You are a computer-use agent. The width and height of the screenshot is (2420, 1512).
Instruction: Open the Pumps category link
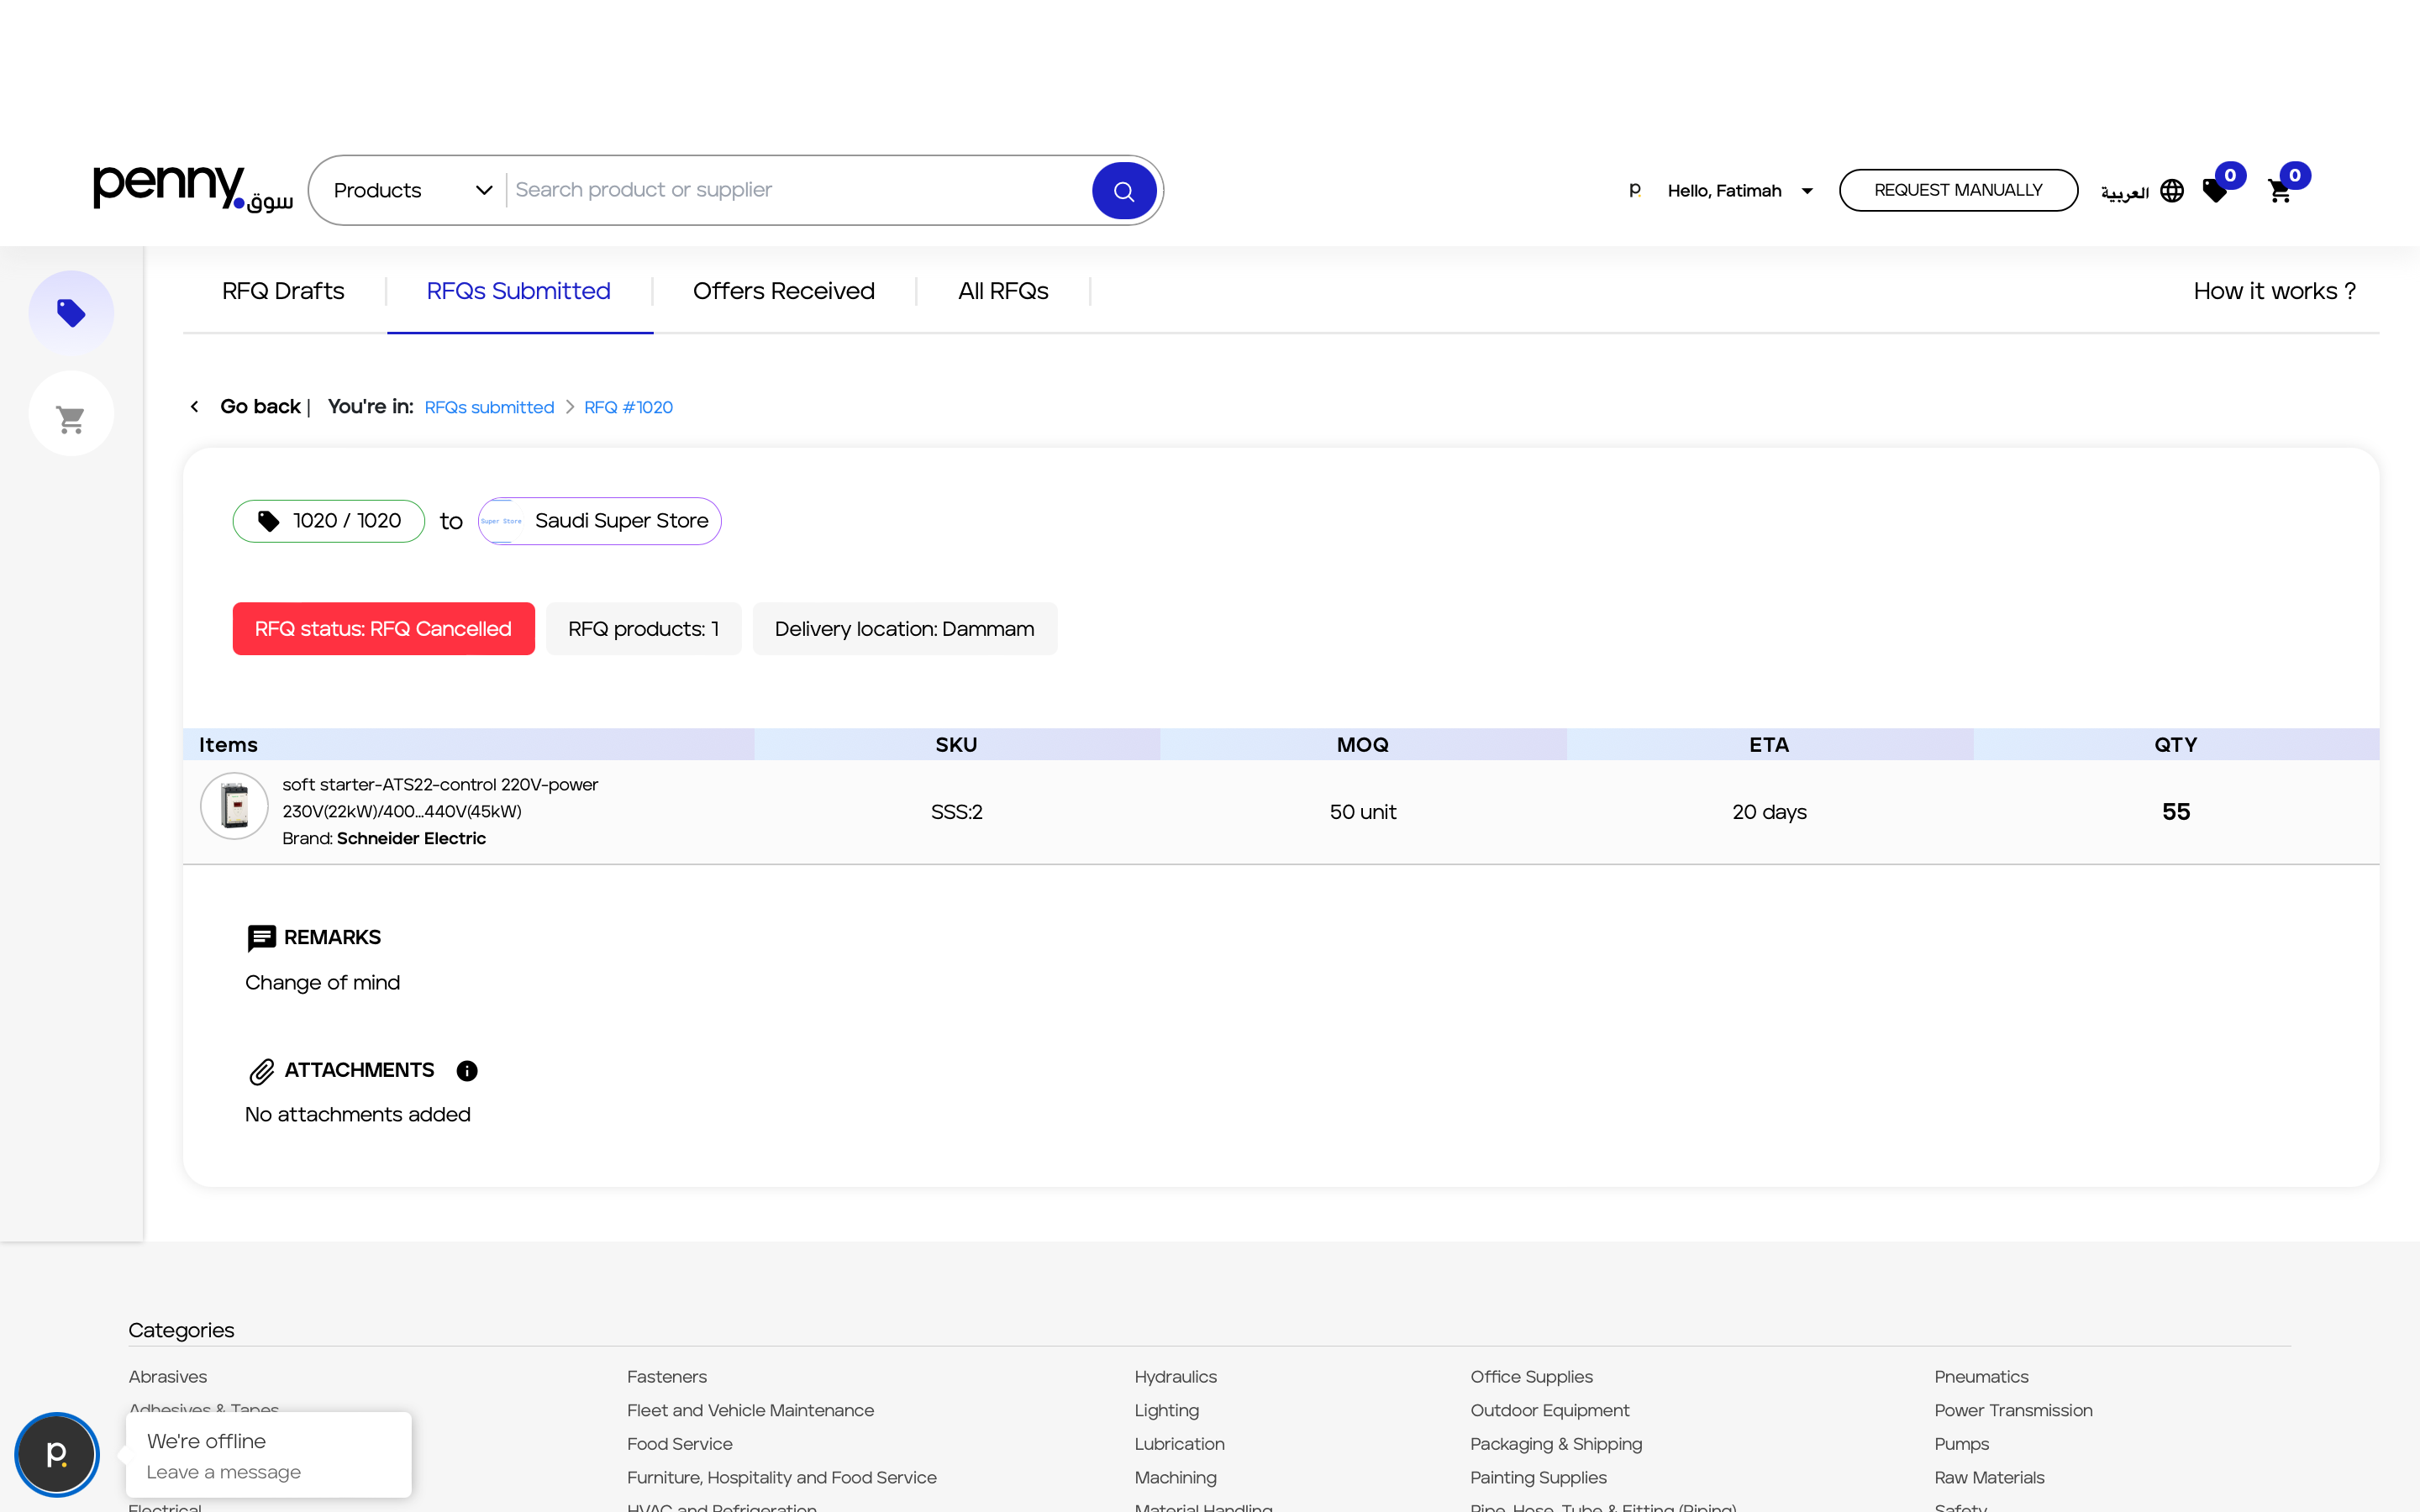pyautogui.click(x=1962, y=1444)
